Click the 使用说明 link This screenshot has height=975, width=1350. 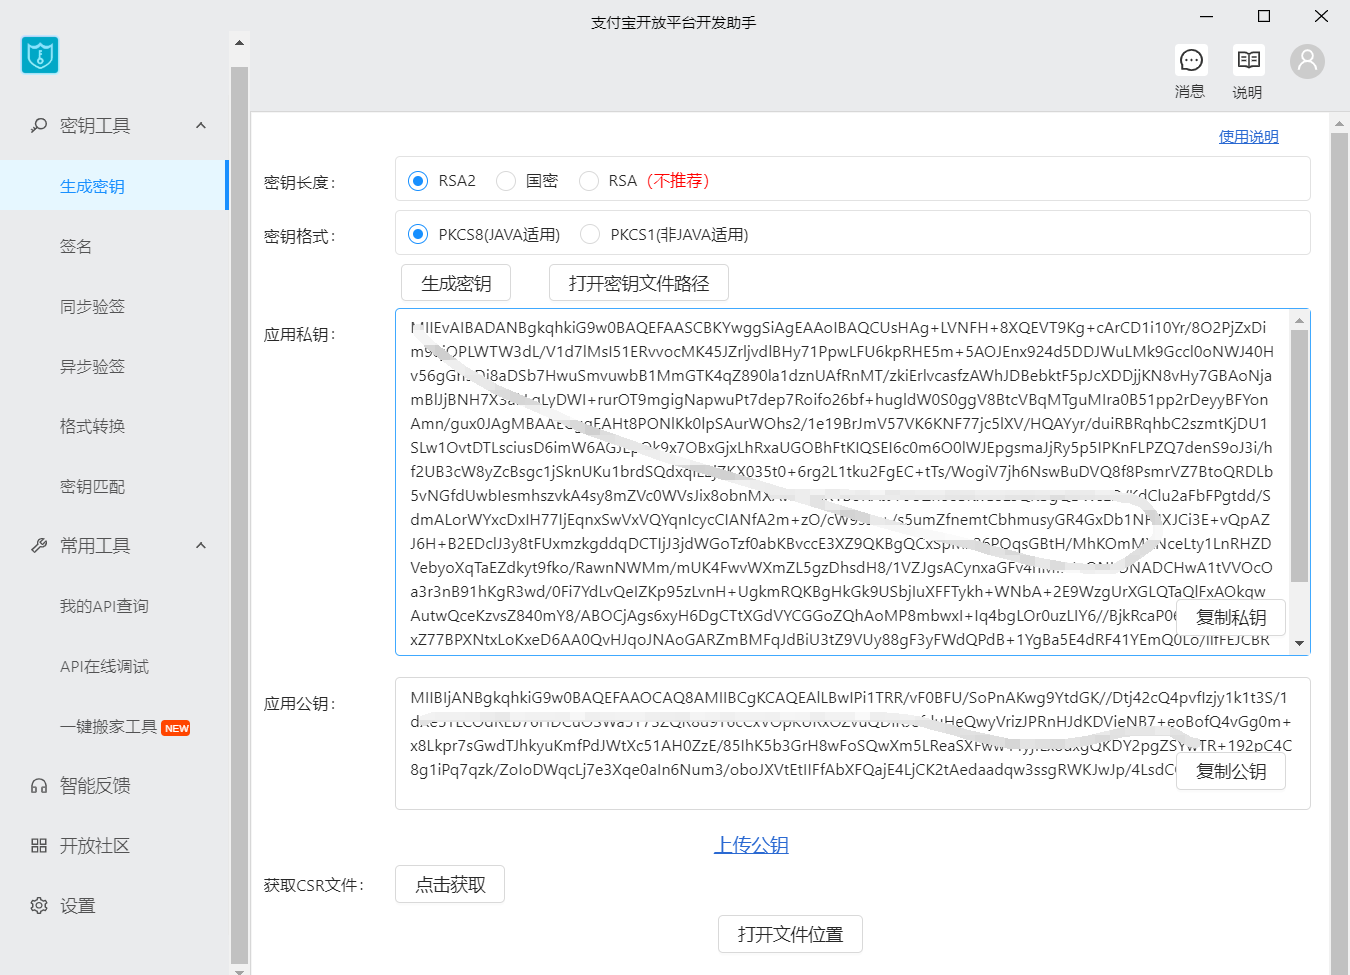pyautogui.click(x=1248, y=136)
